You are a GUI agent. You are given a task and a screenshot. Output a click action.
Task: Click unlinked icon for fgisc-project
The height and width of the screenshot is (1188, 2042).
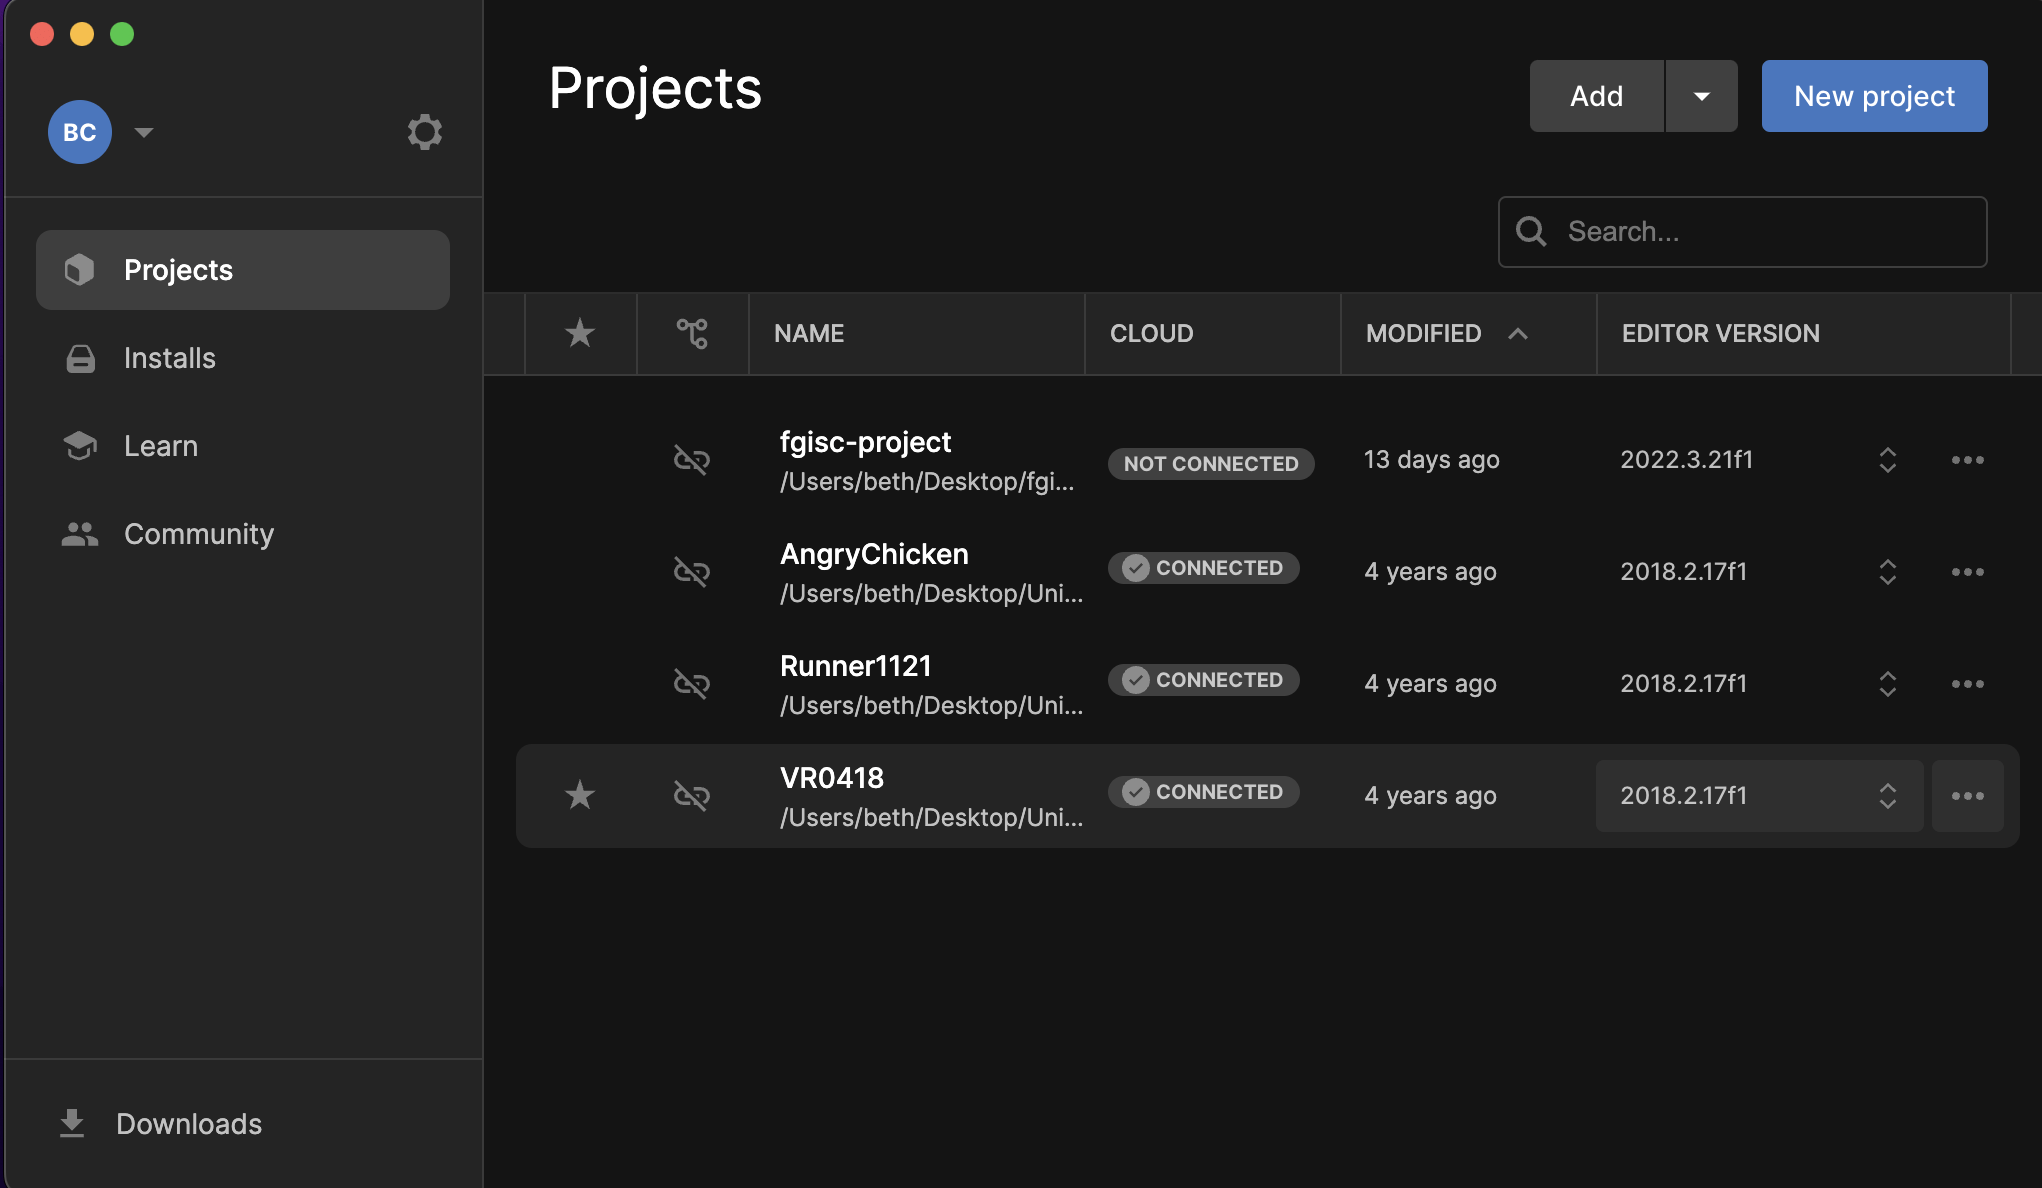point(692,460)
